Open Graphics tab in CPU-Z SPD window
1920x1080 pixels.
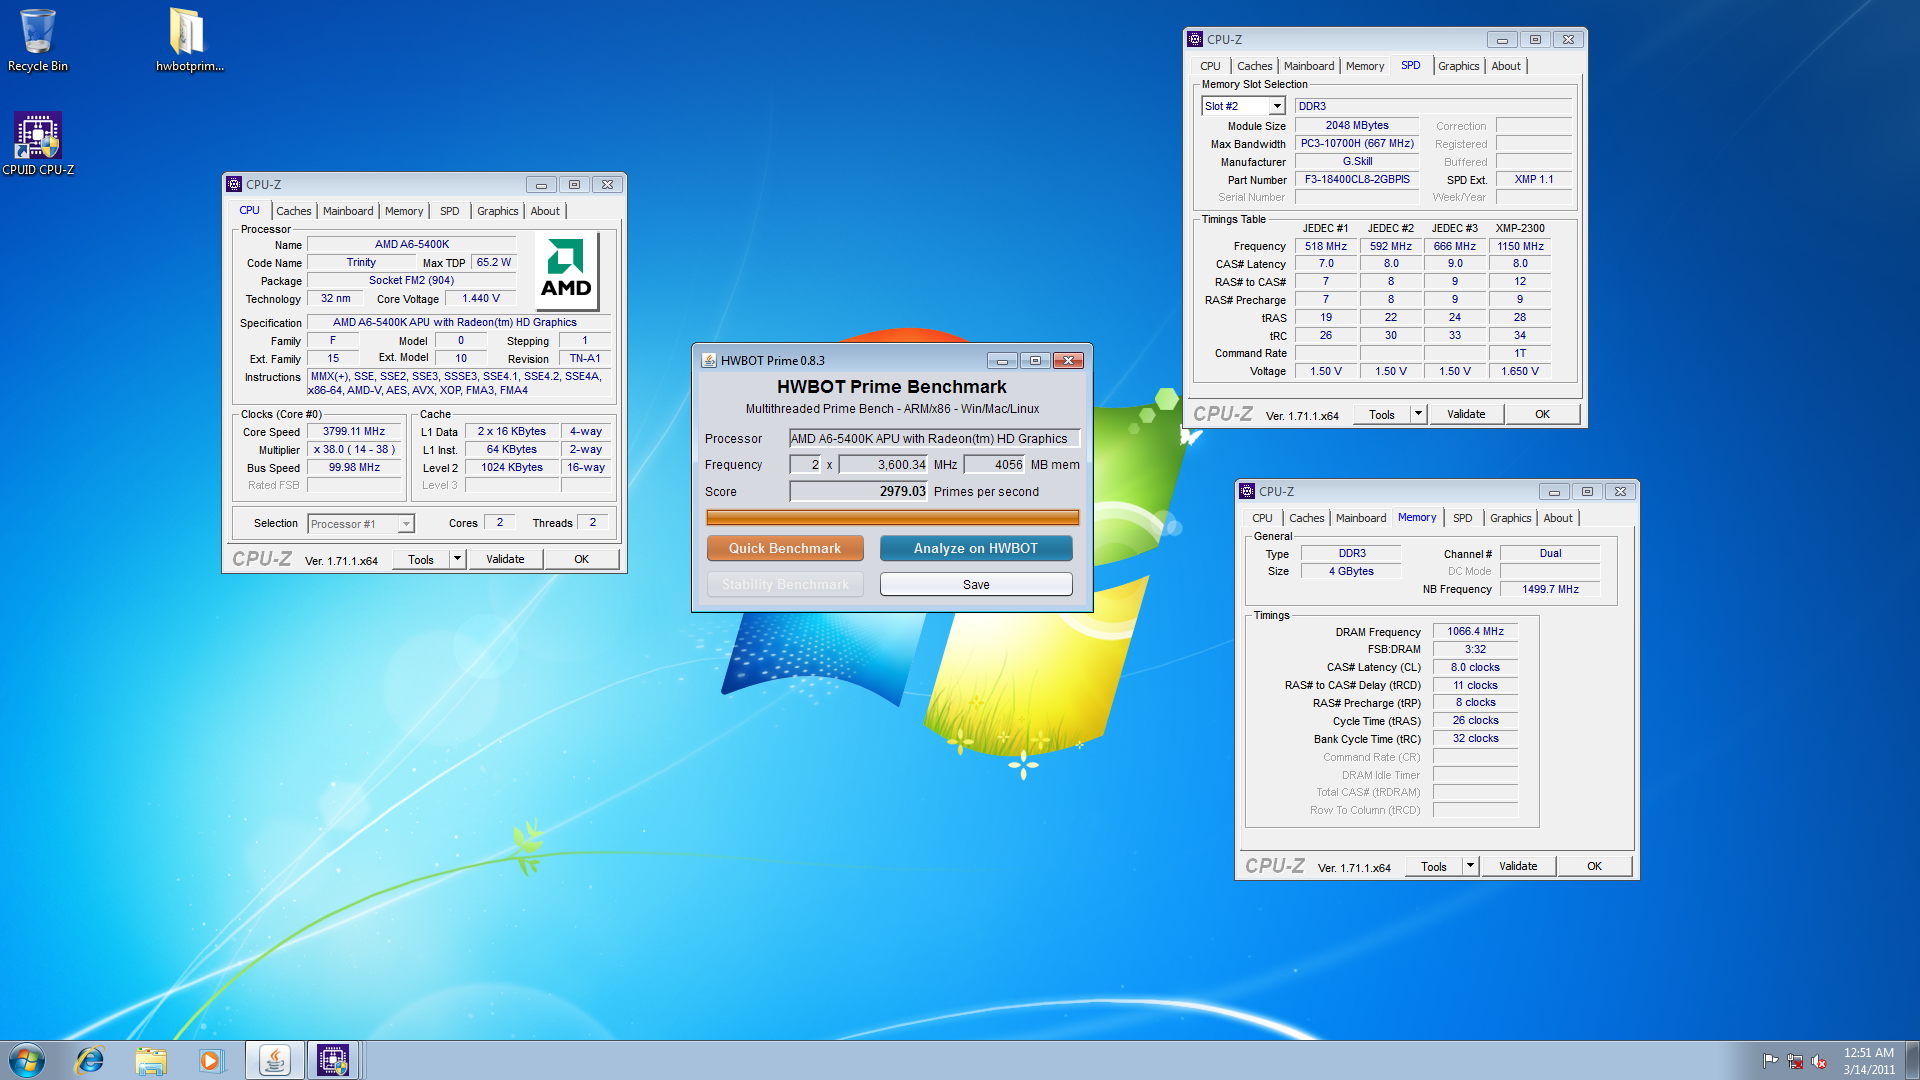pos(1458,66)
